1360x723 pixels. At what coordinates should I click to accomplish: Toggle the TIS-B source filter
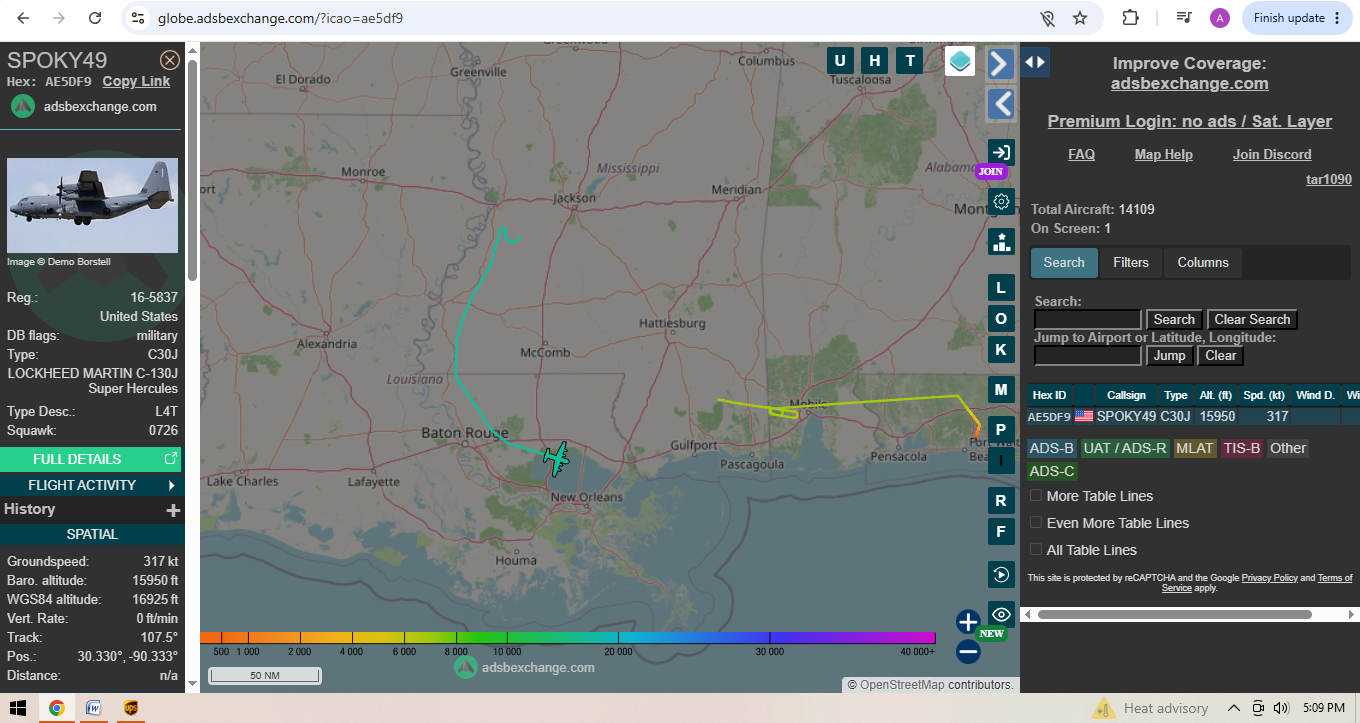click(x=1242, y=448)
